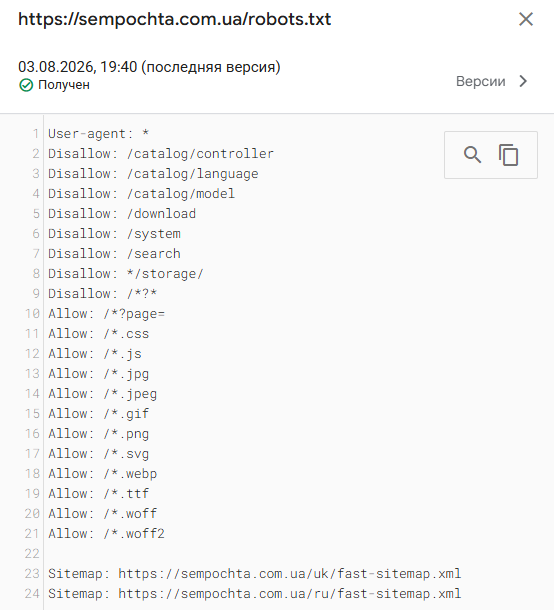Viewport: 554px width, 610px height.
Task: Click the 'Allow: /*.webp' line
Action: [103, 473]
